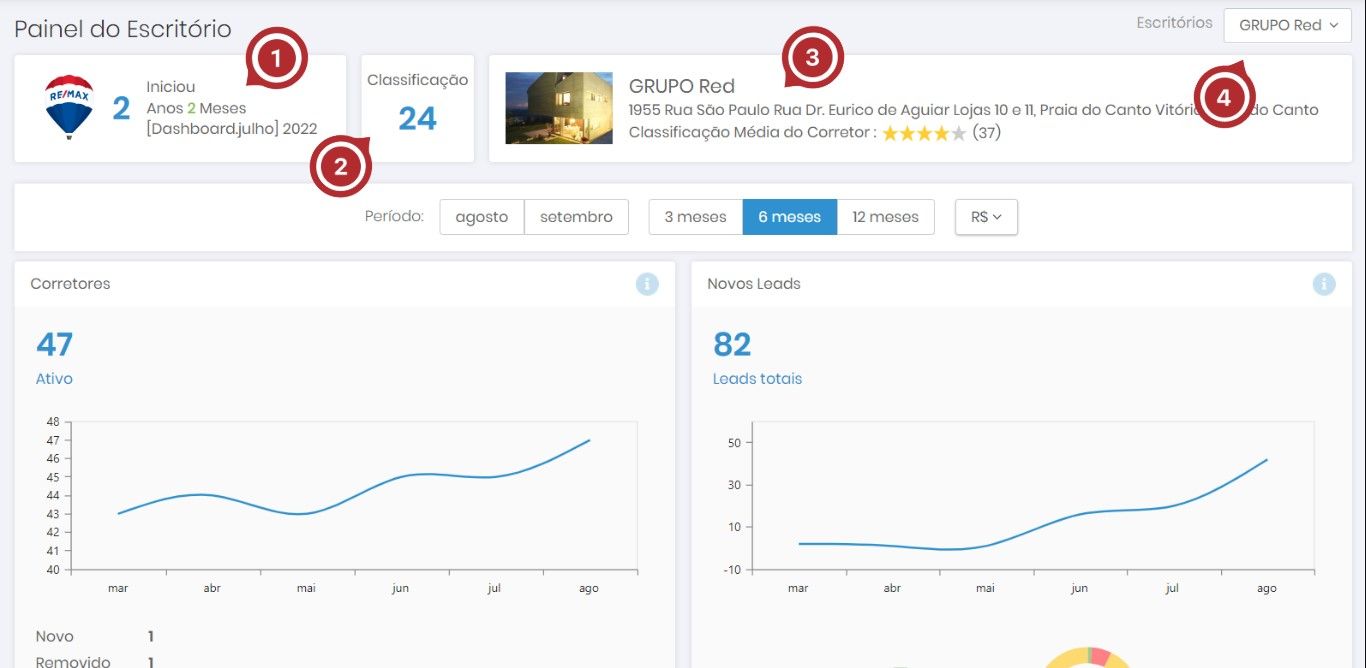Select the setembro period button
This screenshot has width=1366, height=668.
point(576,217)
